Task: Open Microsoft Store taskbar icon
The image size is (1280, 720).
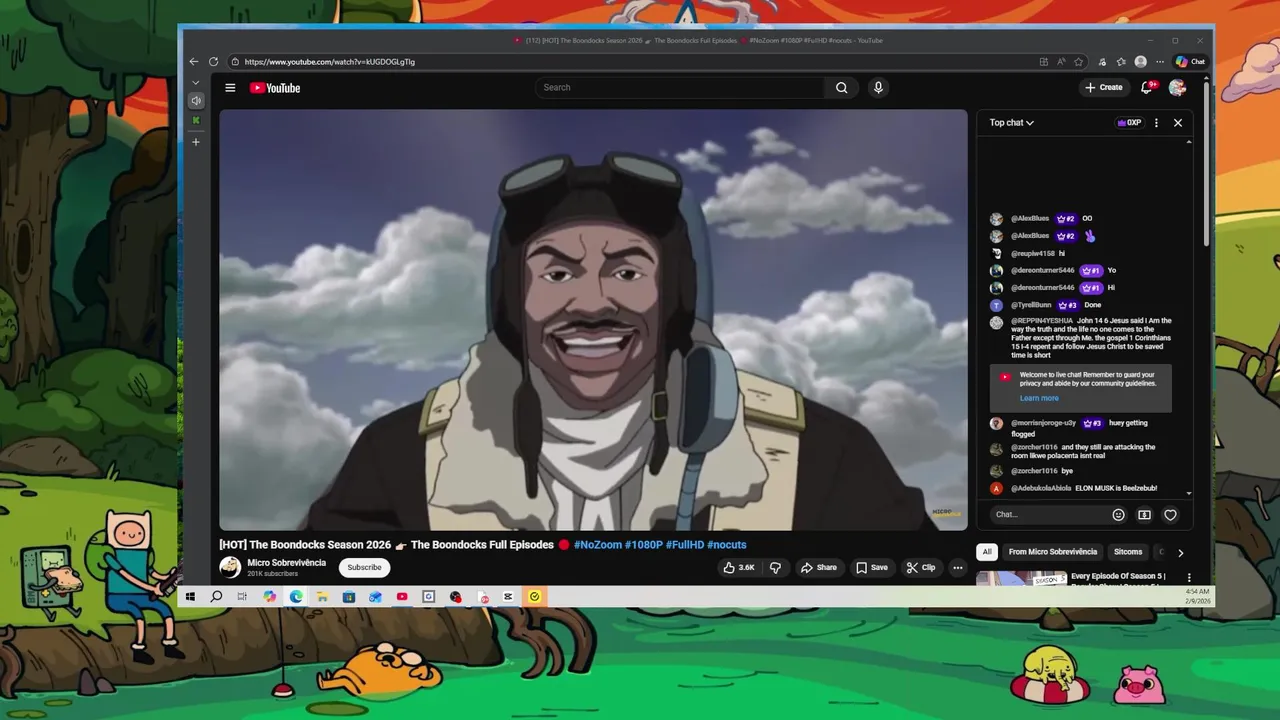Action: point(349,597)
